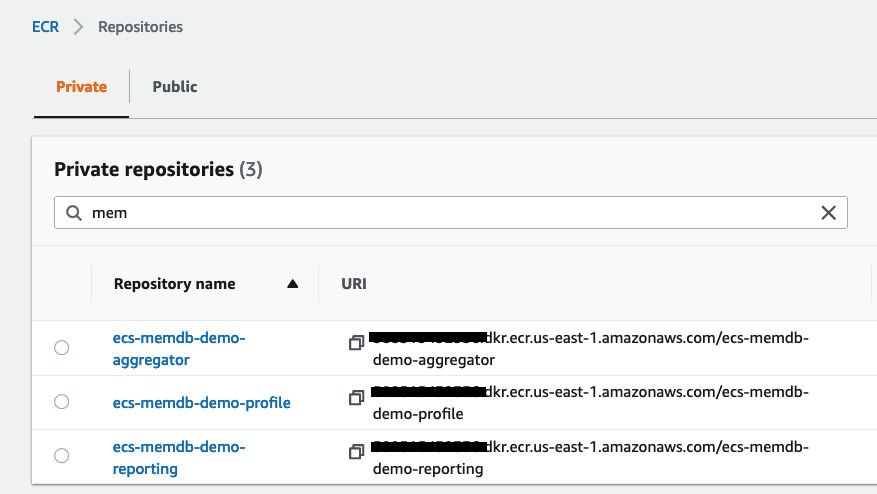This screenshot has height=494, width=877.
Task: Switch to the Private tab
Action: coord(82,87)
